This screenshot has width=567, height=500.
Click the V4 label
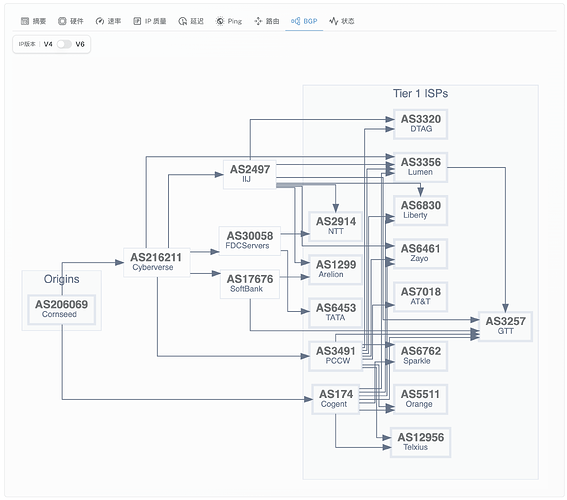(x=48, y=44)
